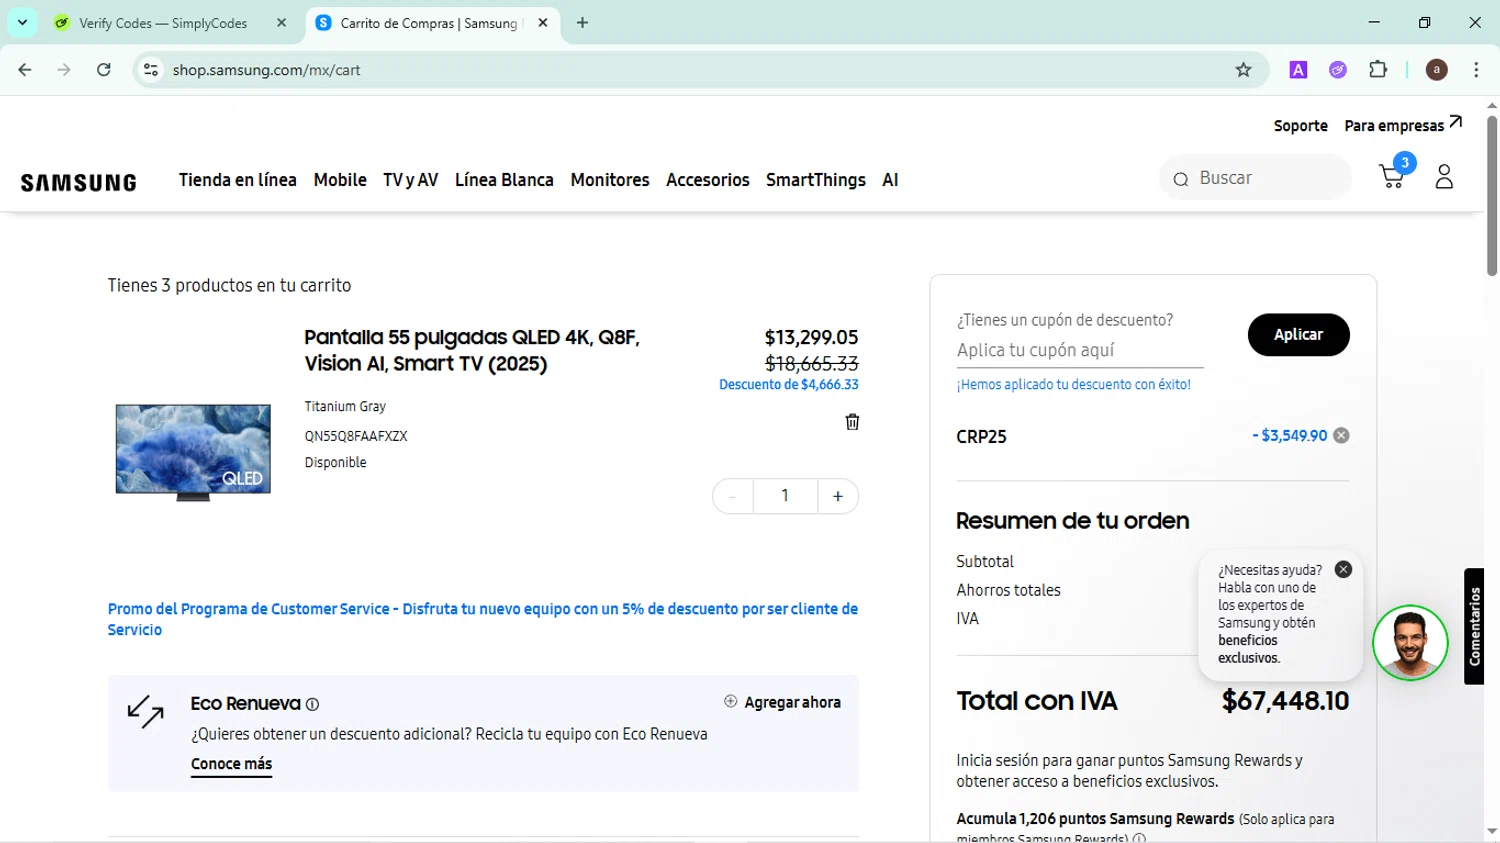The height and width of the screenshot is (843, 1500).
Task: Click the Eco Renueva arrows icon
Action: [146, 712]
